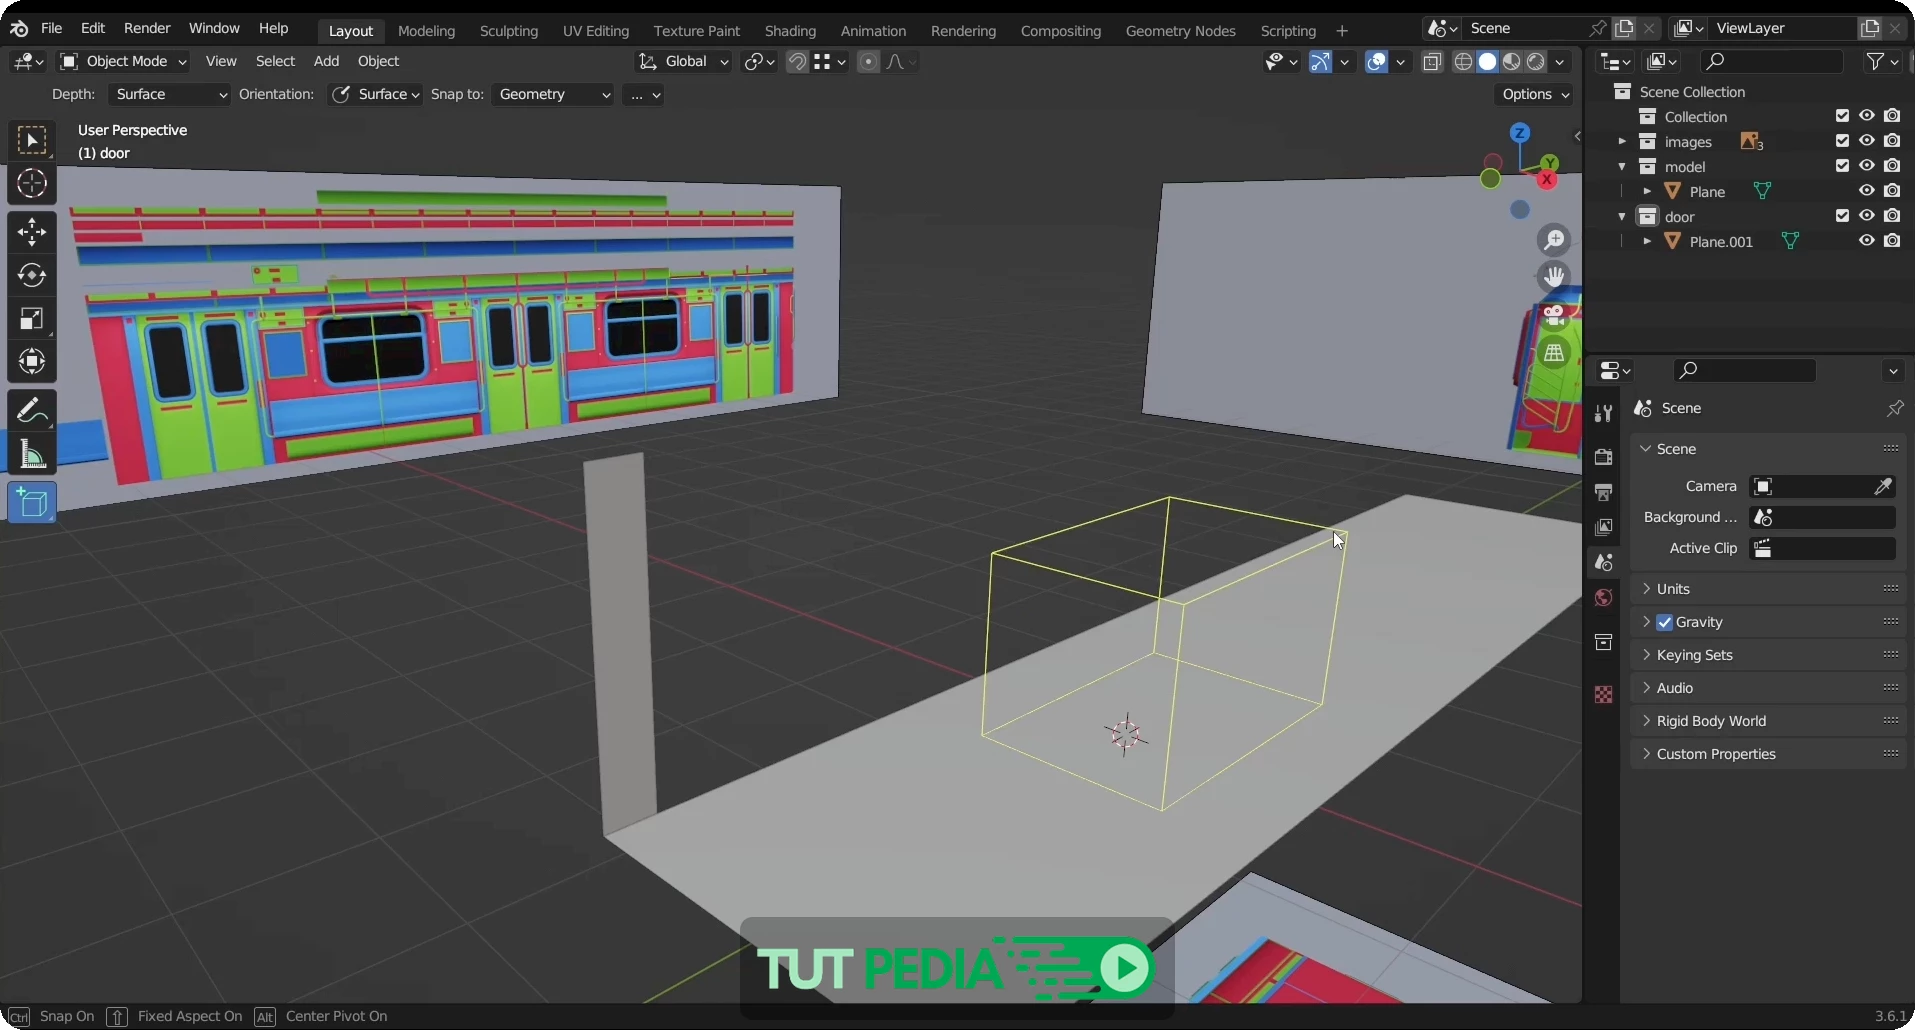The height and width of the screenshot is (1030, 1915).
Task: Select the Move tool
Action: tap(32, 232)
